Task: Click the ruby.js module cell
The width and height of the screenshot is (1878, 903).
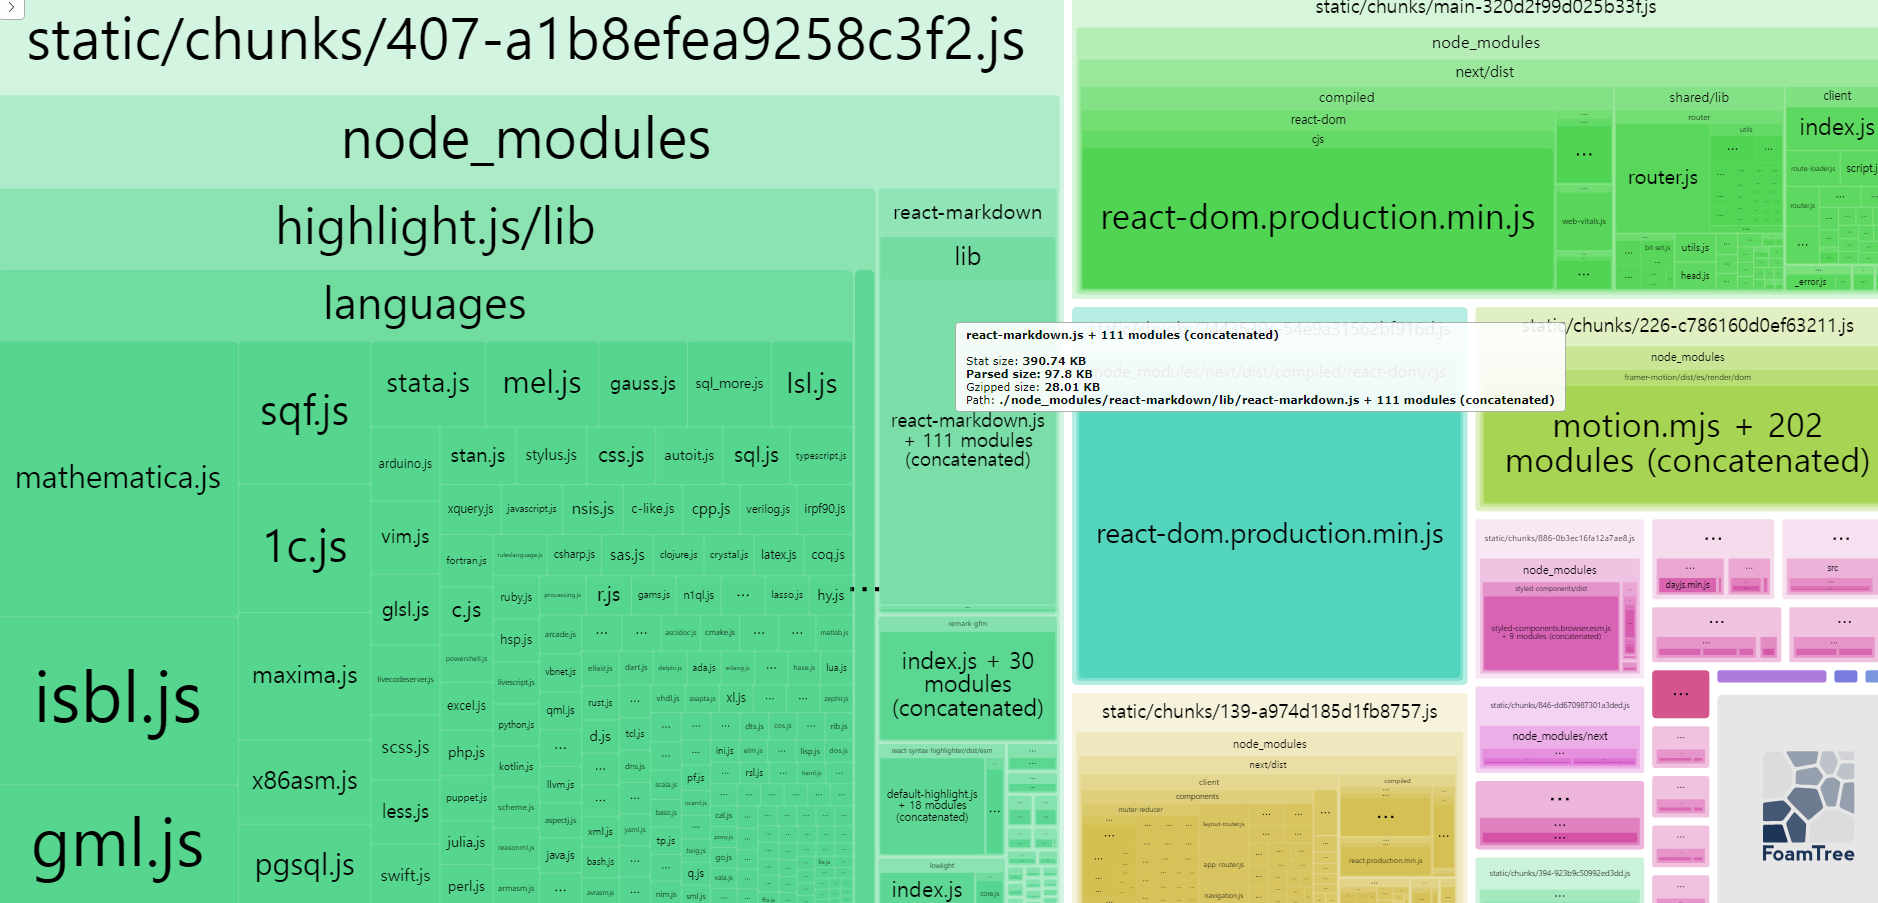Action: click(516, 597)
